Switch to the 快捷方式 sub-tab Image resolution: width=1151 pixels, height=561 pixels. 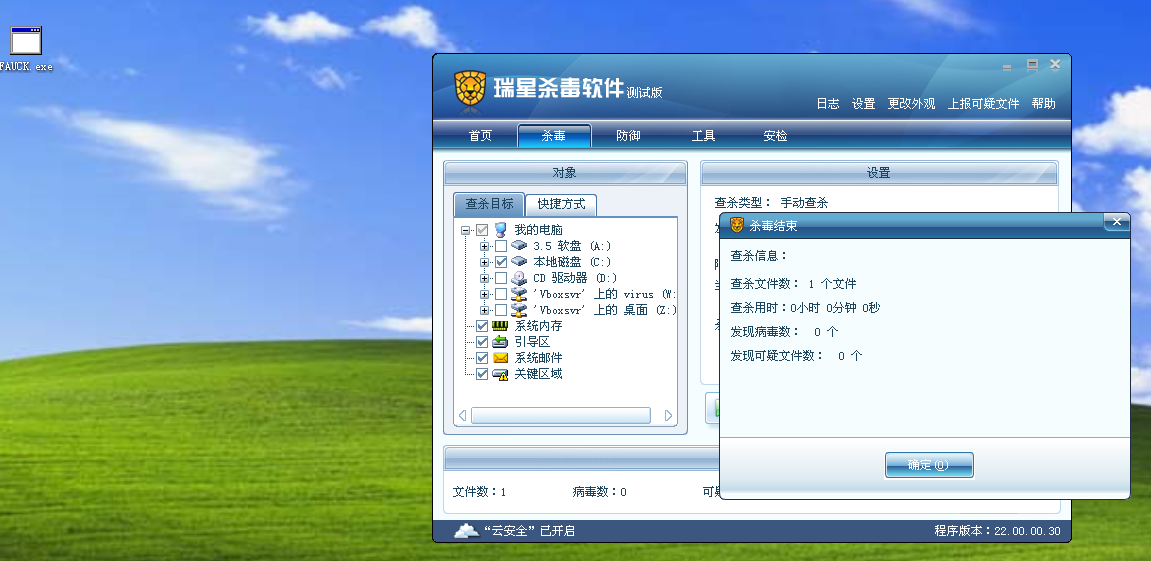click(x=561, y=205)
